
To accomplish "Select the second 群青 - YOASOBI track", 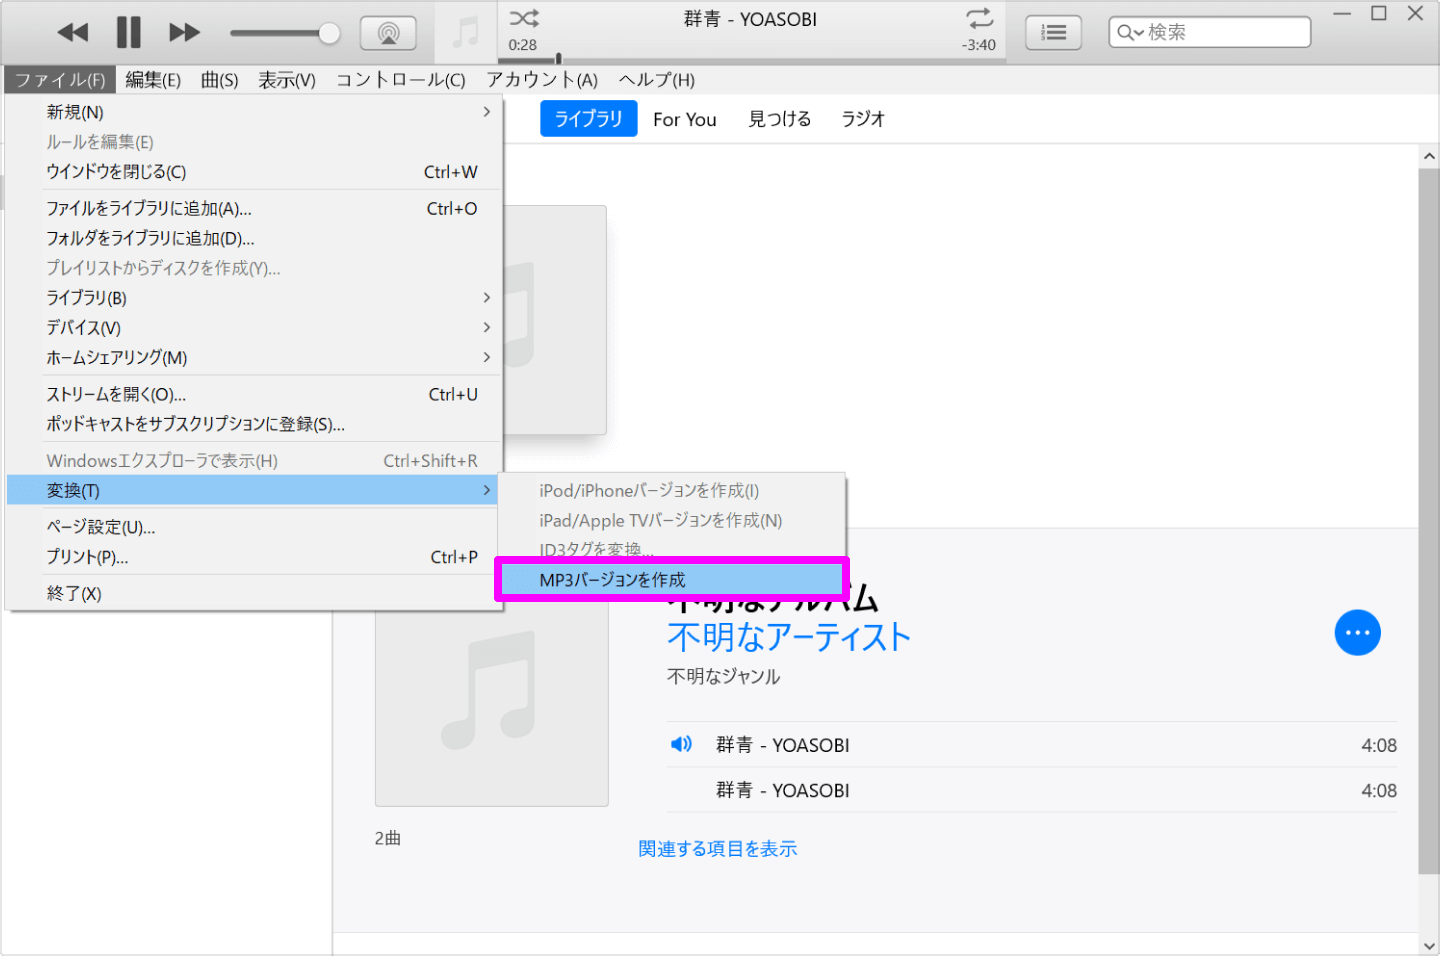I will click(1032, 790).
